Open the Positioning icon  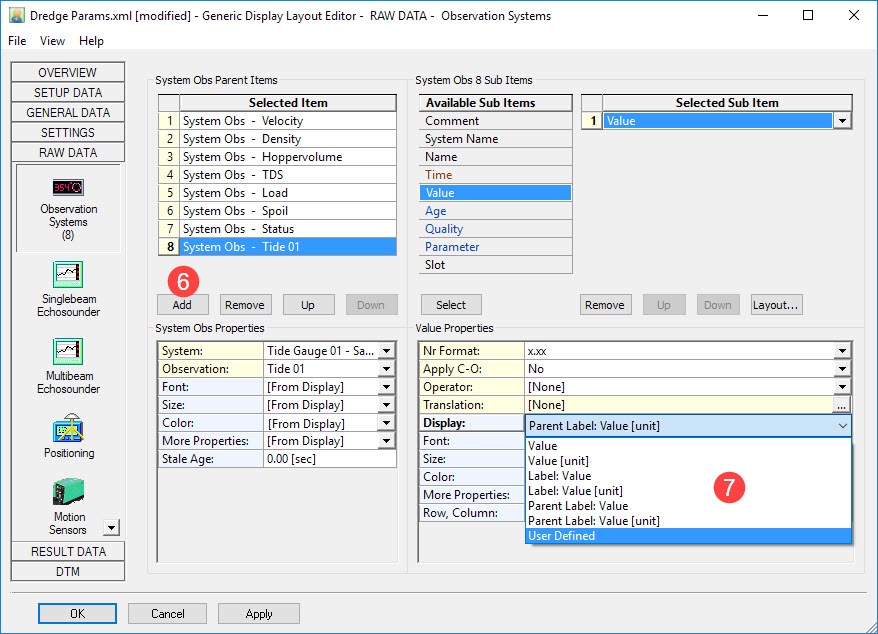(x=68, y=429)
